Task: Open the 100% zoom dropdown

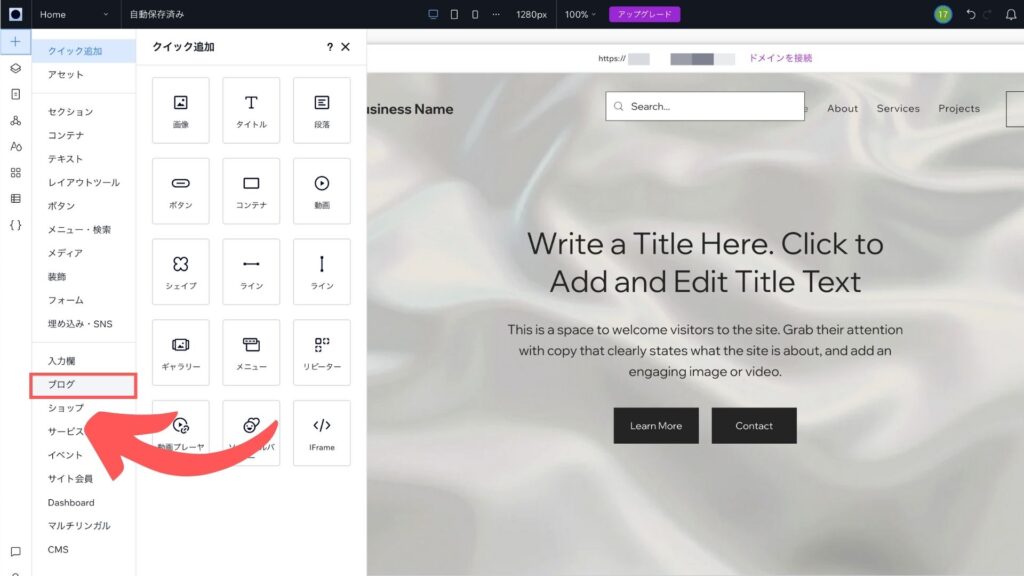Action: (x=580, y=14)
